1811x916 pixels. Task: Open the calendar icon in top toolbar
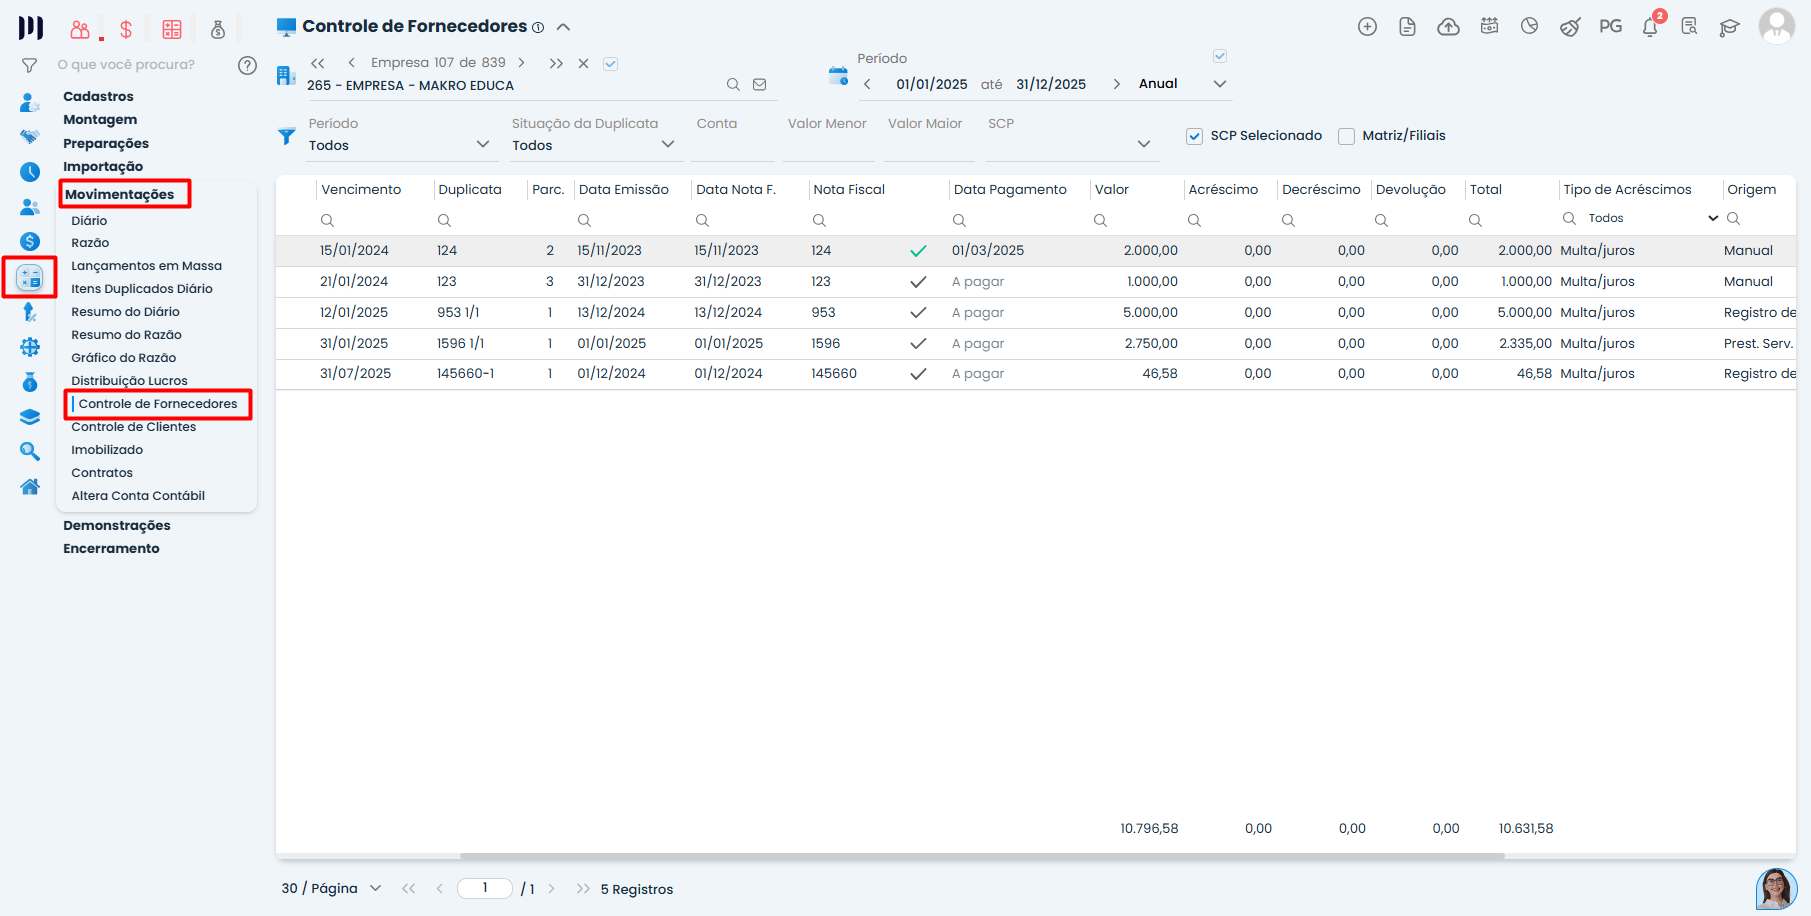point(1489,27)
